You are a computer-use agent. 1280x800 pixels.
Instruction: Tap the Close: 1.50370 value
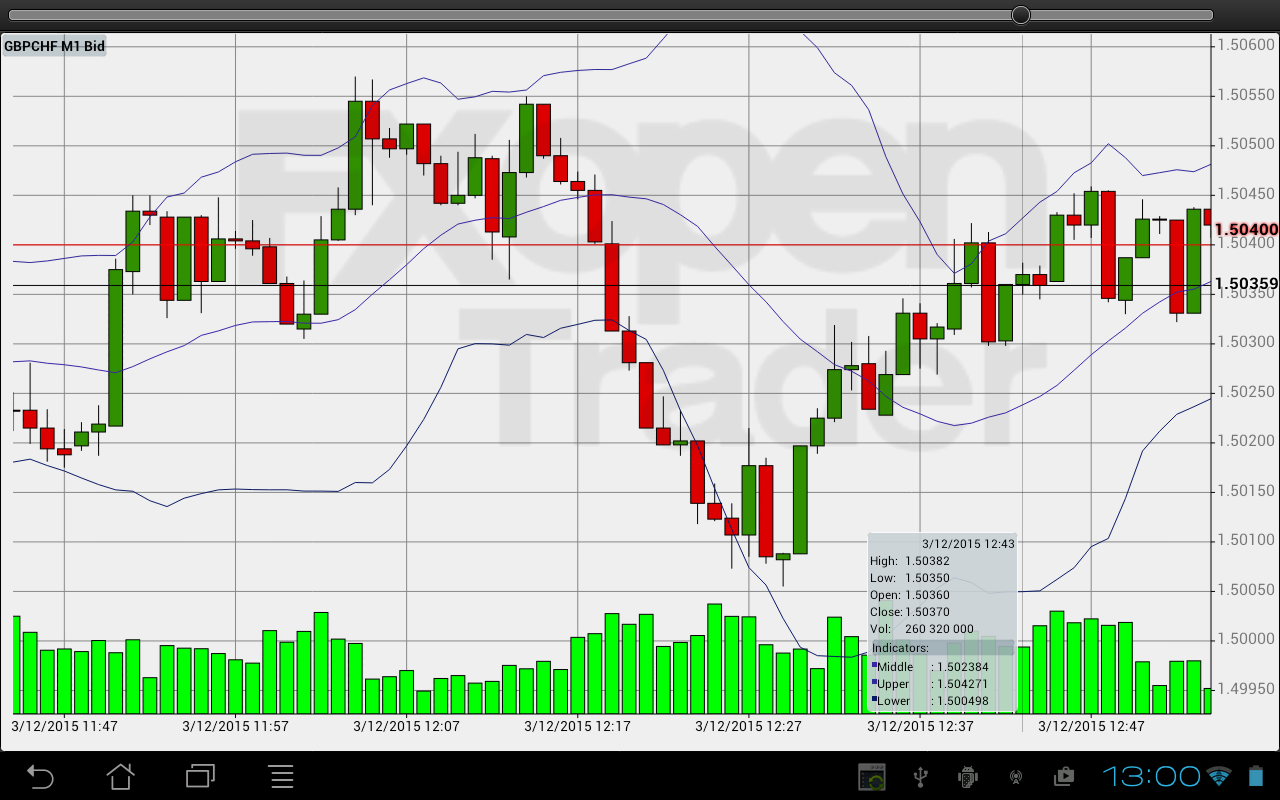click(910, 612)
